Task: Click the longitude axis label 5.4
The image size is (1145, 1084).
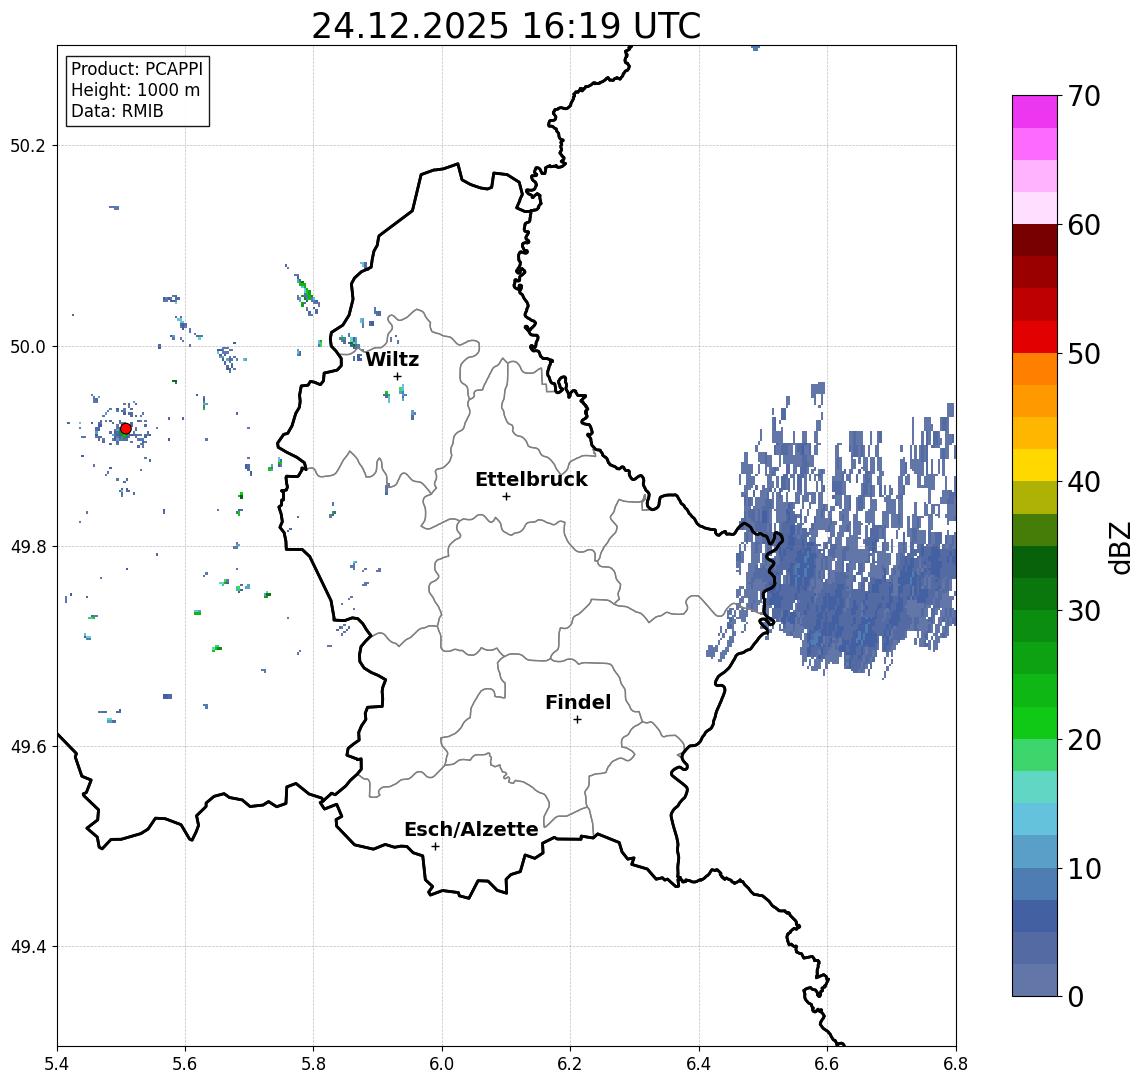Action: (x=57, y=1064)
